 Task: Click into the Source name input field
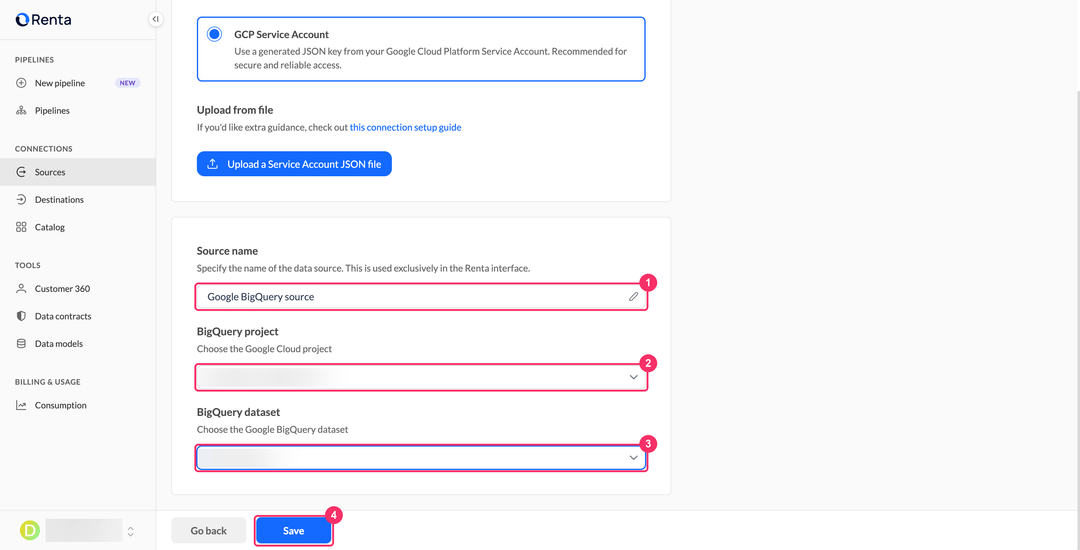point(422,297)
